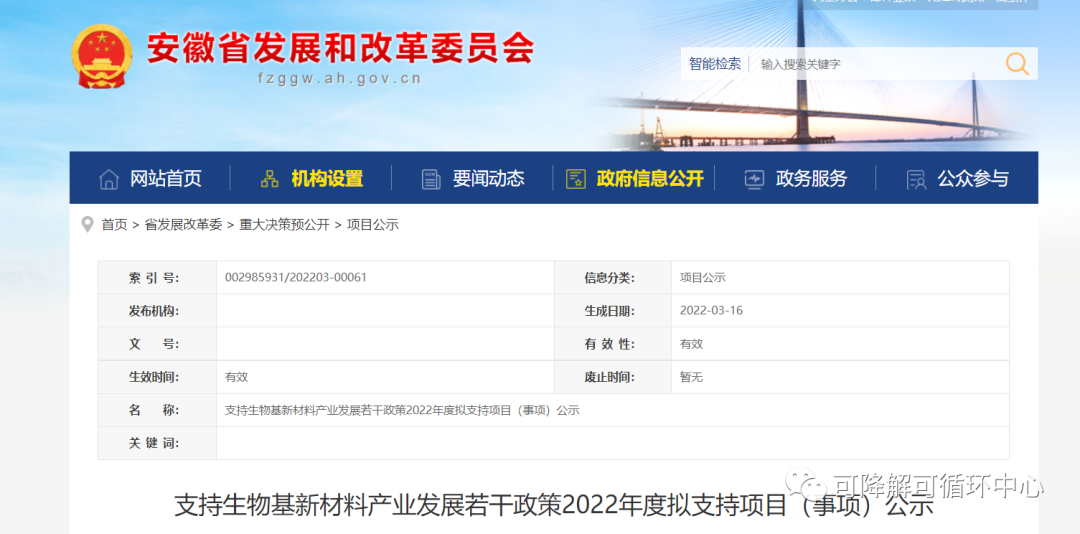Screen dimensions: 1080x534
Task: Click the orange search magnifier icon
Action: pyautogui.click(x=1017, y=63)
